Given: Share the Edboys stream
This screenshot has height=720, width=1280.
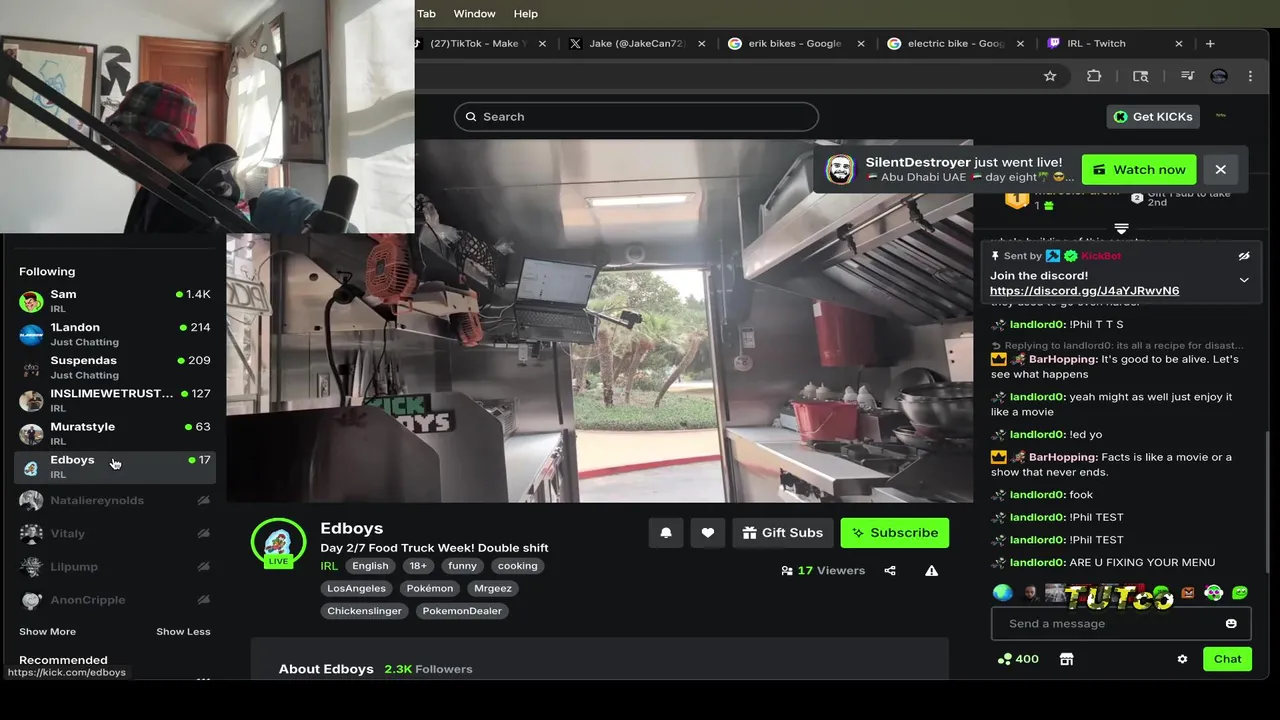Looking at the screenshot, I should tap(890, 571).
